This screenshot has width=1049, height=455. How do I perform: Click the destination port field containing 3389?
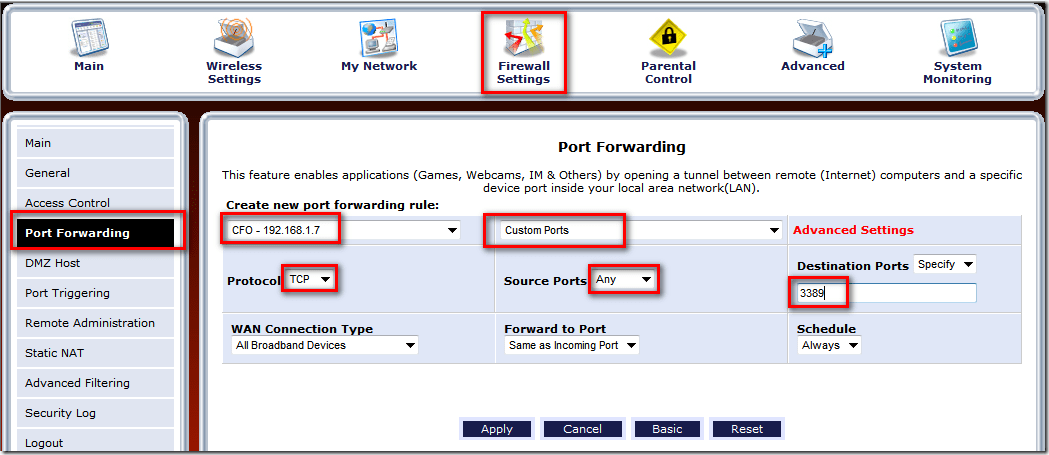pos(885,293)
